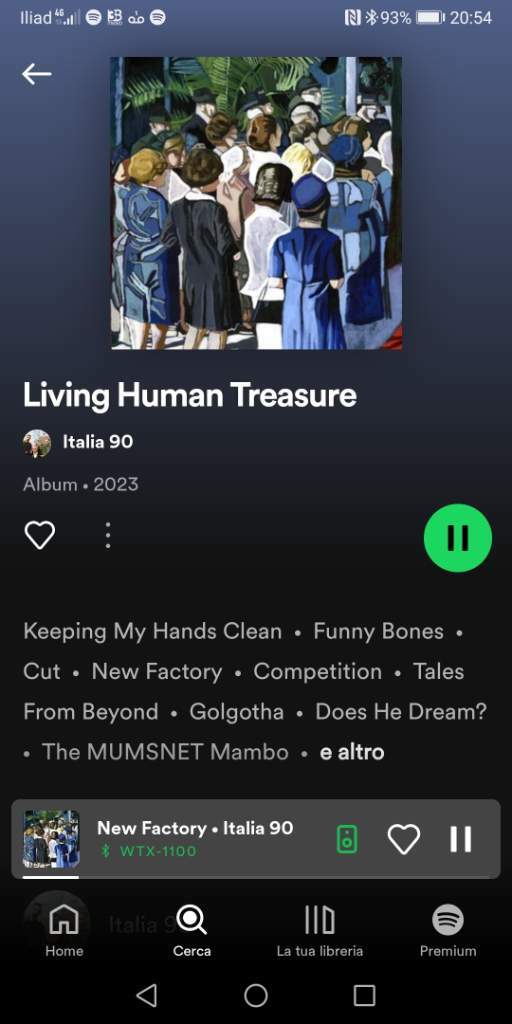This screenshot has height=1024, width=512.
Task: Tap the Android back navigation triangle
Action: click(147, 995)
